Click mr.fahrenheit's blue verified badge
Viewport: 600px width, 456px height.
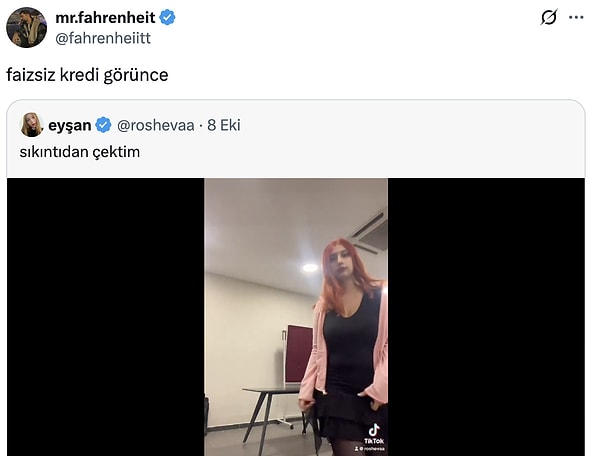coord(168,17)
